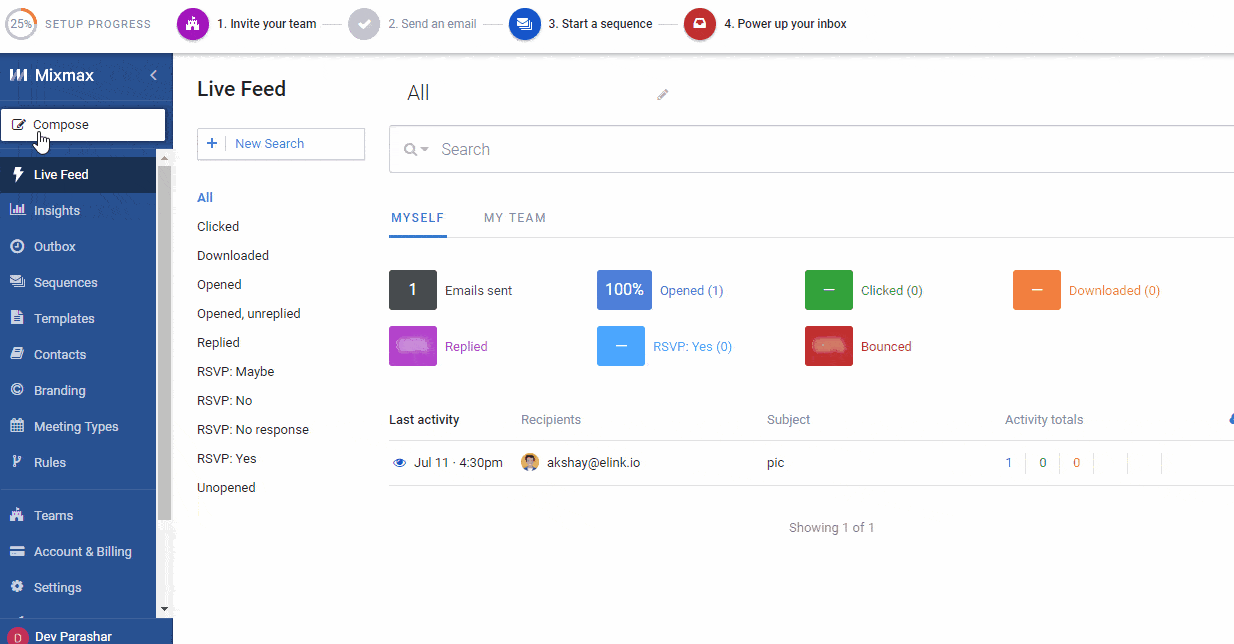Click the blue Start a sequence step icon
Screen dimensions: 1234x644
pos(524,24)
